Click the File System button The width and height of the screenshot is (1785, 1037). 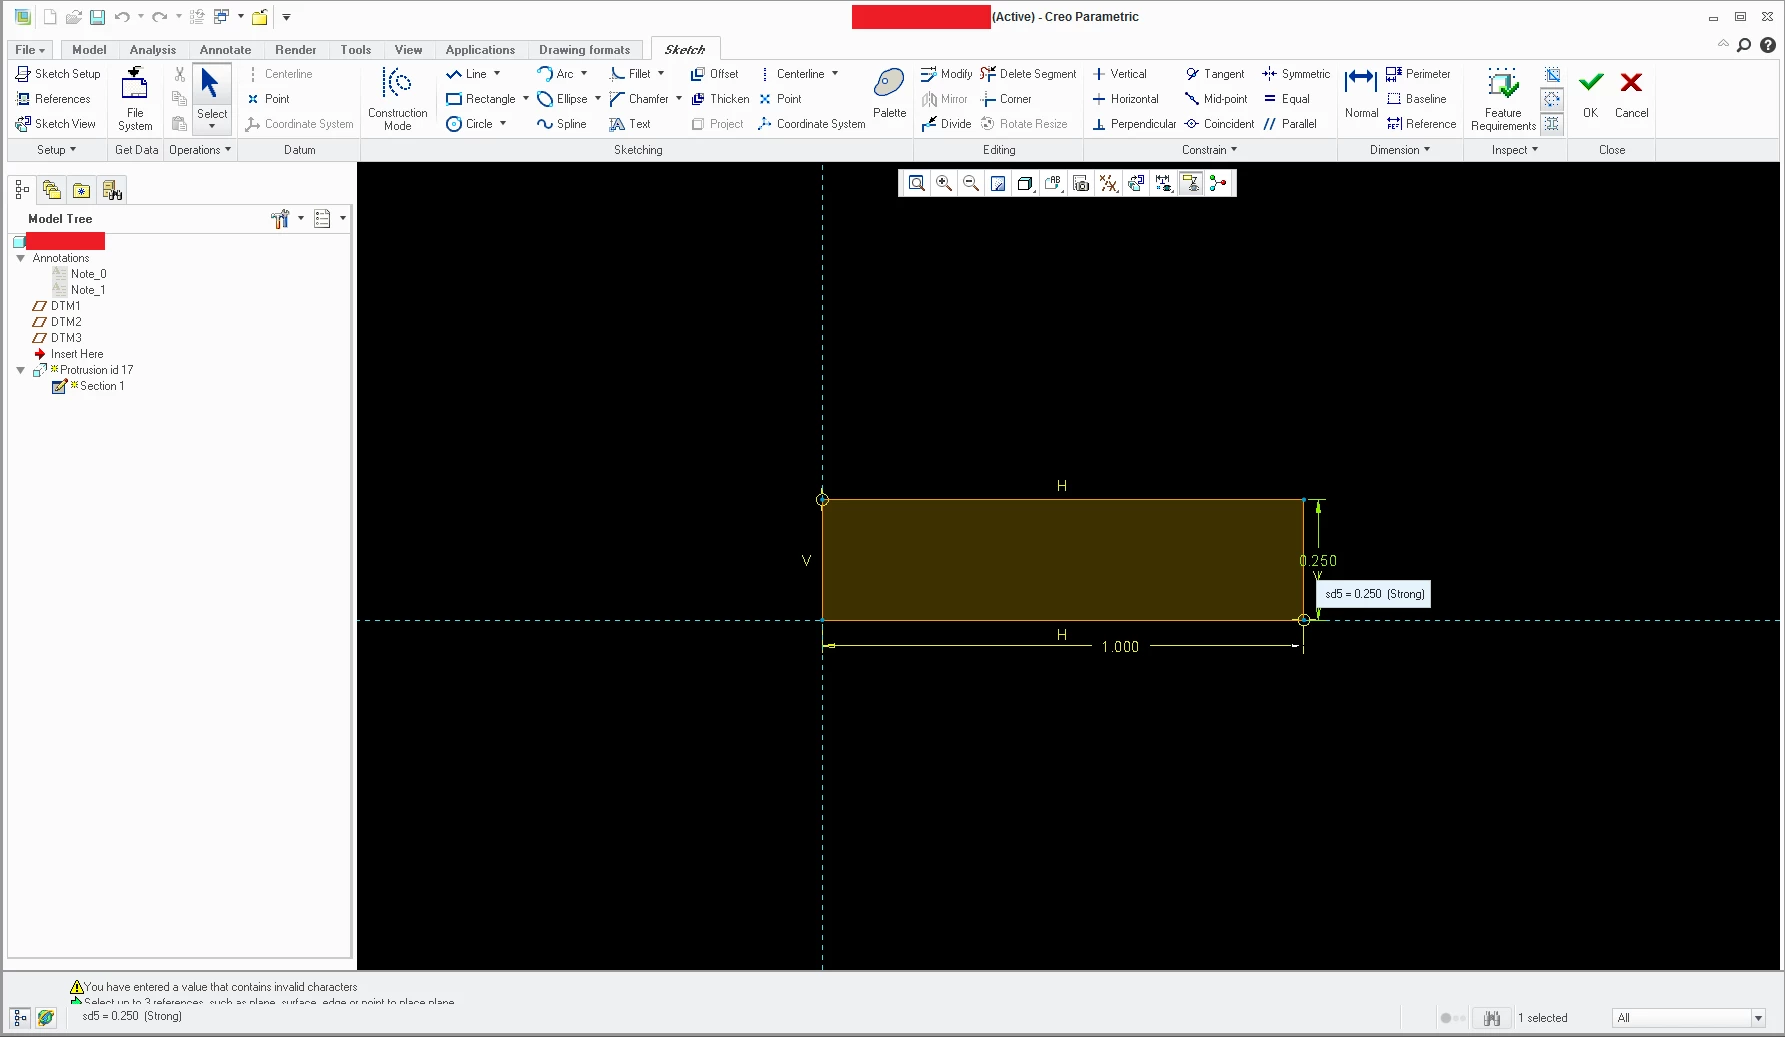[135, 99]
